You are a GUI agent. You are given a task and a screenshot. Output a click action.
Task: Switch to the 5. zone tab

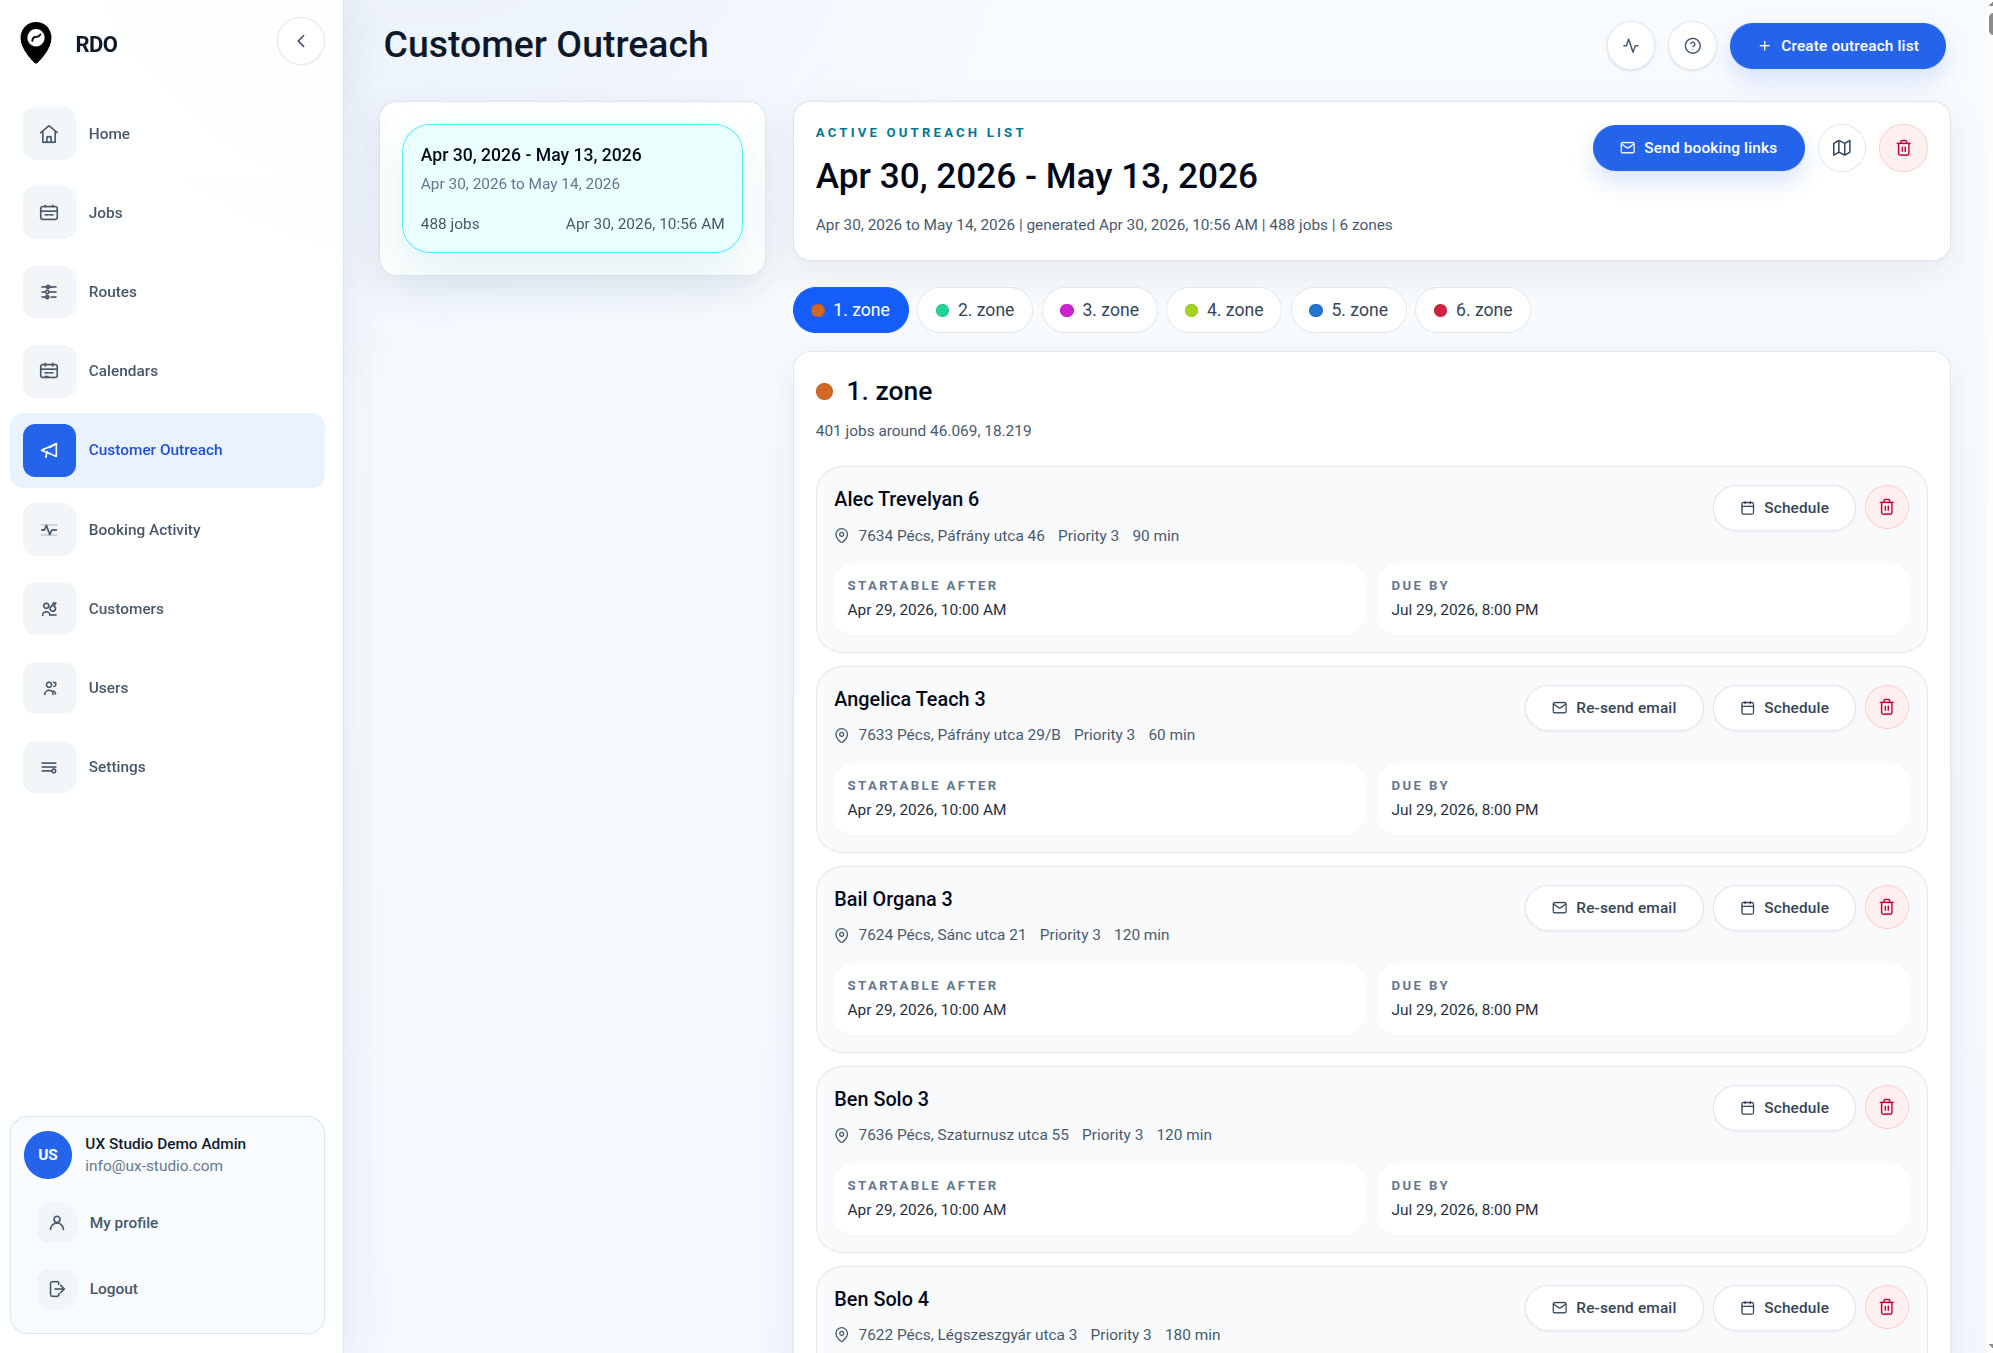[x=1348, y=310]
